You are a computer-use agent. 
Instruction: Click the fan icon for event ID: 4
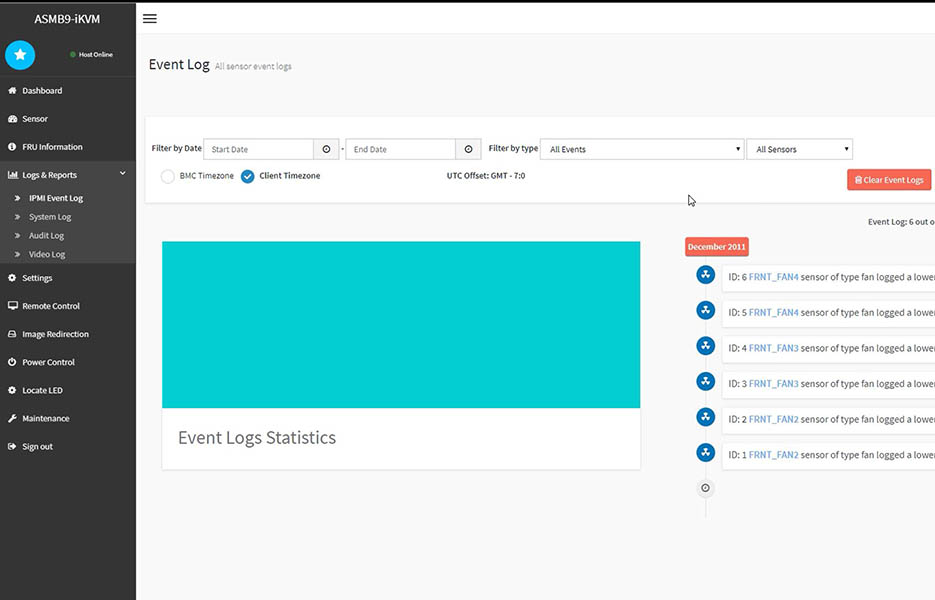click(x=705, y=346)
